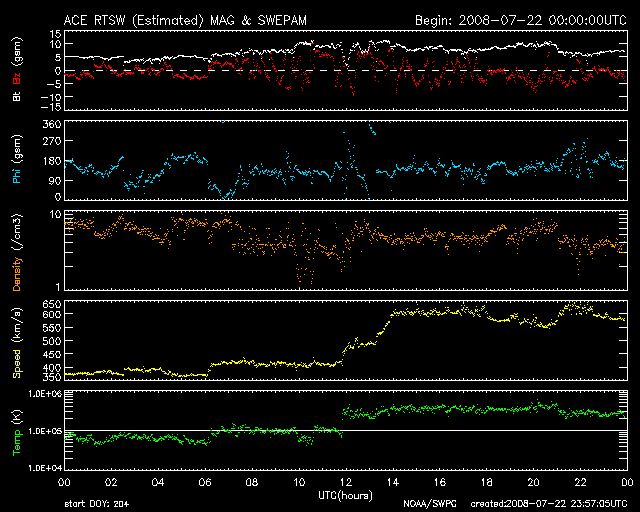Screen dimensions: 640x512
Task: Click the plot title 'ACE RTSW (Estimated) MAG & SWEPAM'
Action: click(185, 20)
